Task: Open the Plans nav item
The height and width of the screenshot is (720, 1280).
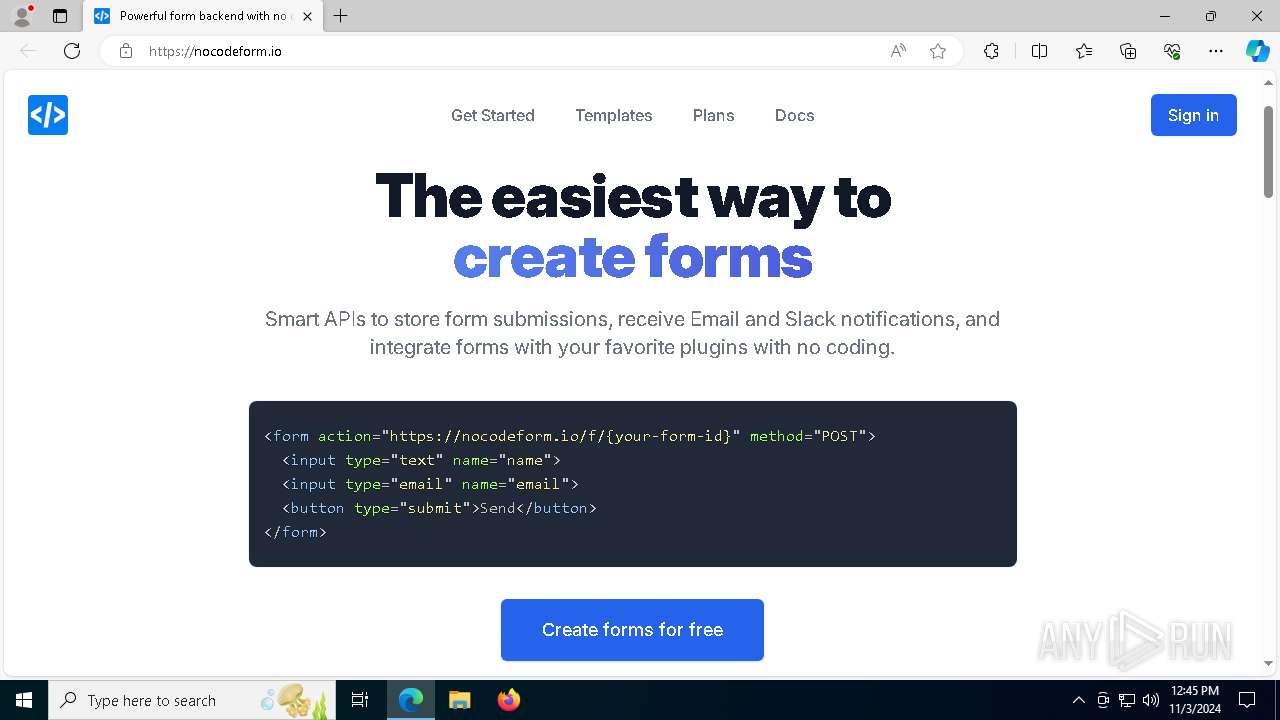Action: click(x=714, y=115)
